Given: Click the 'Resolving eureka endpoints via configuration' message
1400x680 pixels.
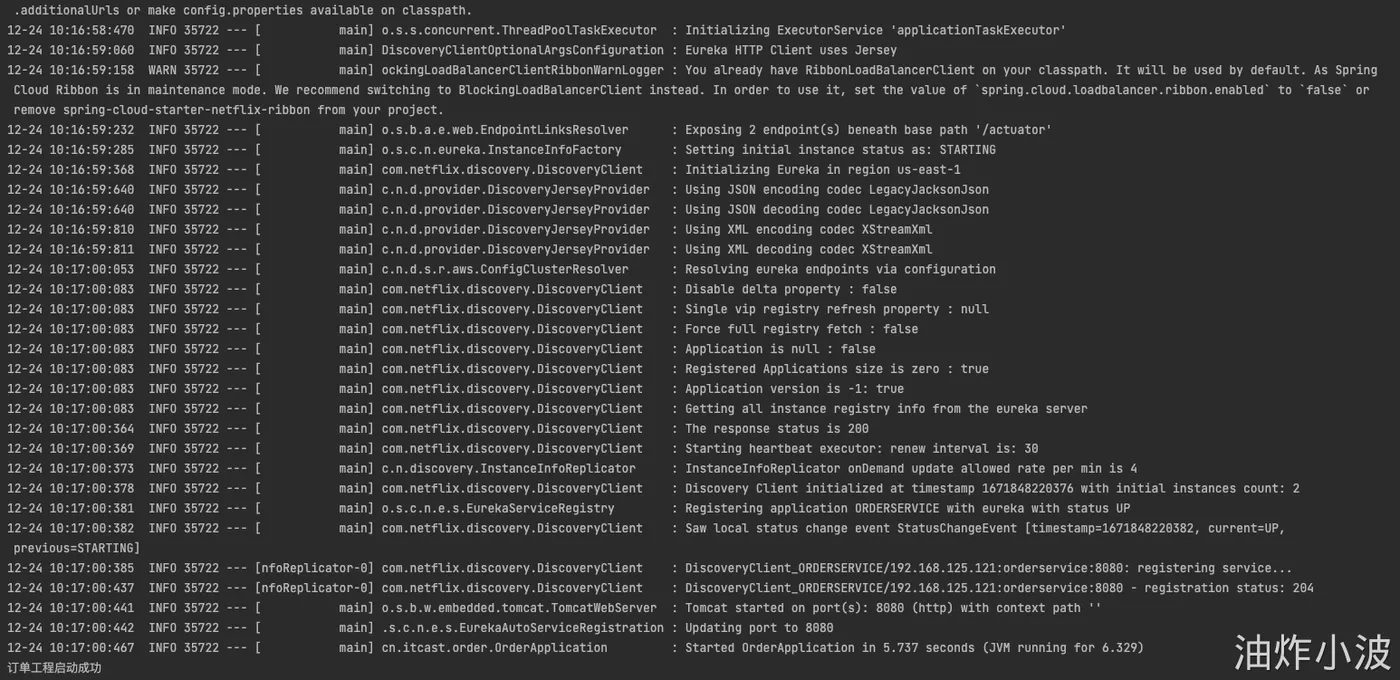Looking at the screenshot, I should click(x=840, y=270).
